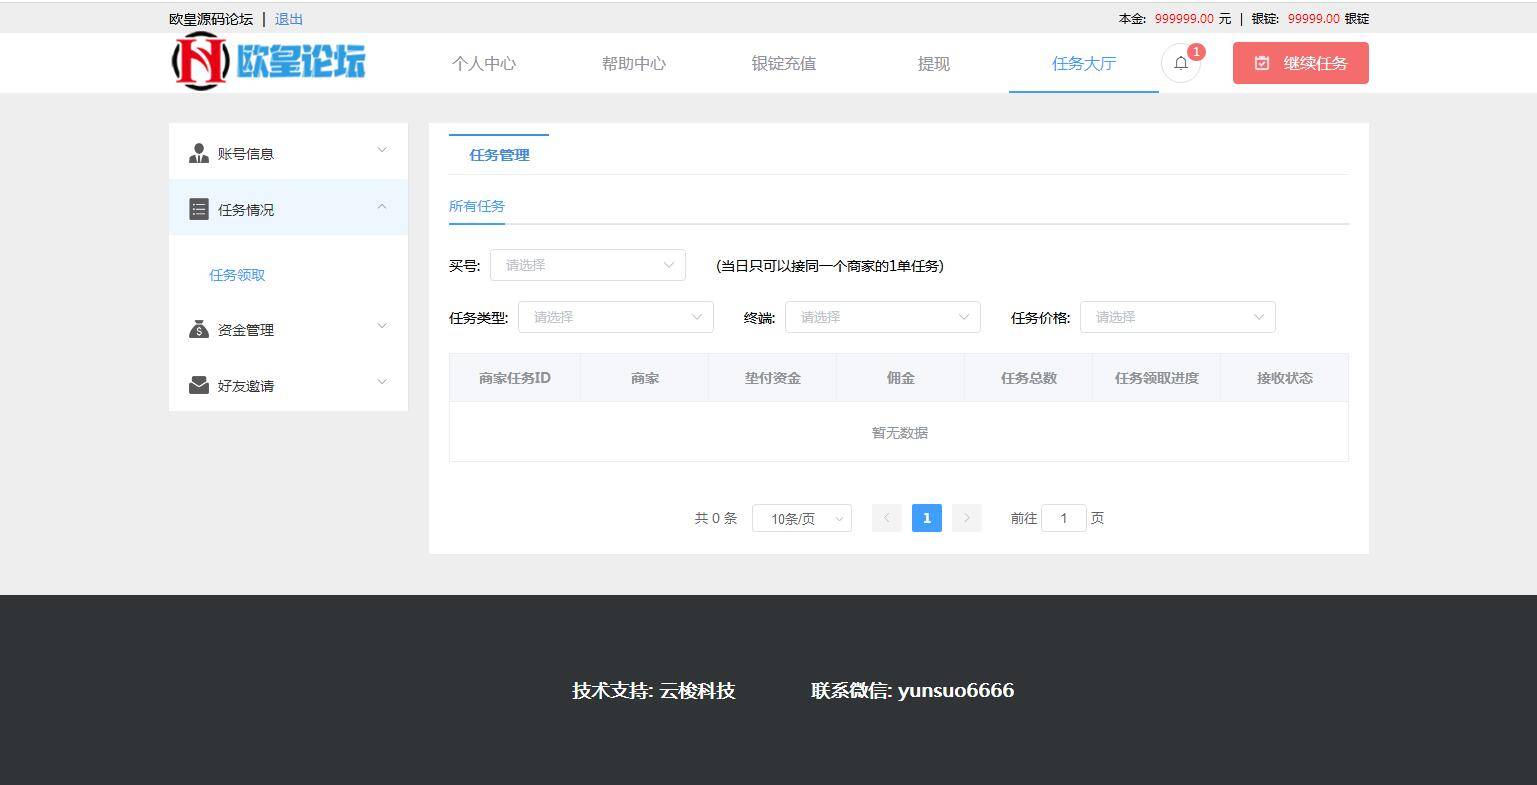Viewport: 1537px width, 785px height.
Task: Click the account info person icon
Action: click(x=198, y=152)
